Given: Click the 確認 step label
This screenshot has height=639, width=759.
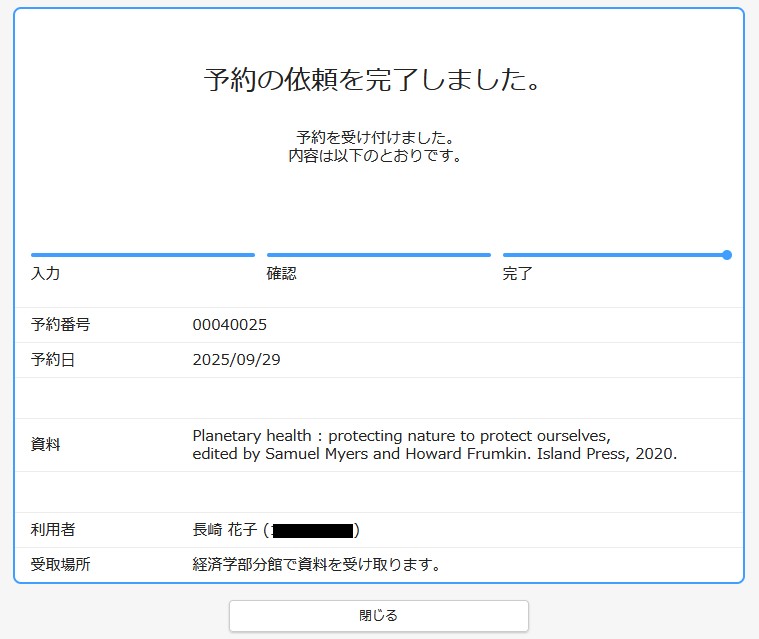Looking at the screenshot, I should [282, 274].
